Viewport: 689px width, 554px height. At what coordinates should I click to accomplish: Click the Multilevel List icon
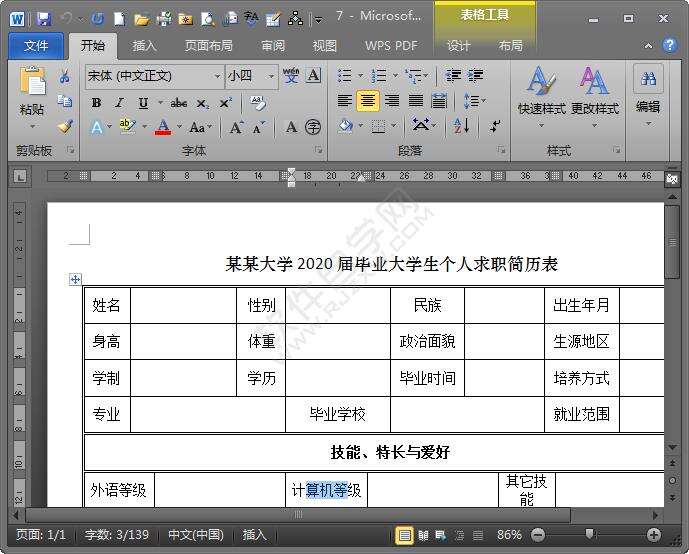(x=414, y=76)
